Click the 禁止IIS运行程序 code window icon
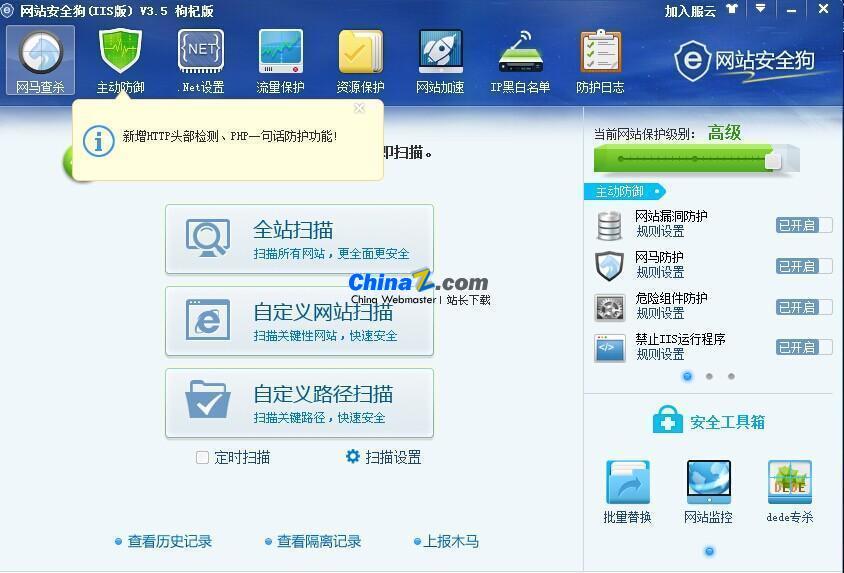The height and width of the screenshot is (573, 844). pos(610,348)
